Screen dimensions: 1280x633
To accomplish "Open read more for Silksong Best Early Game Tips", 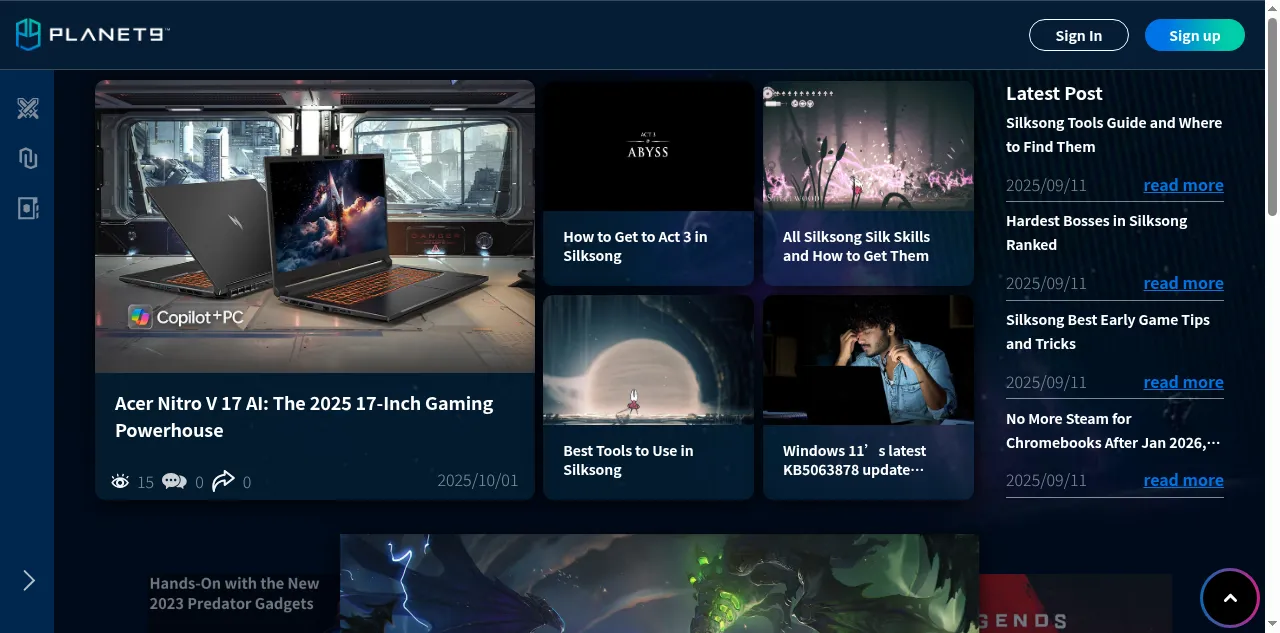I will tap(1183, 382).
